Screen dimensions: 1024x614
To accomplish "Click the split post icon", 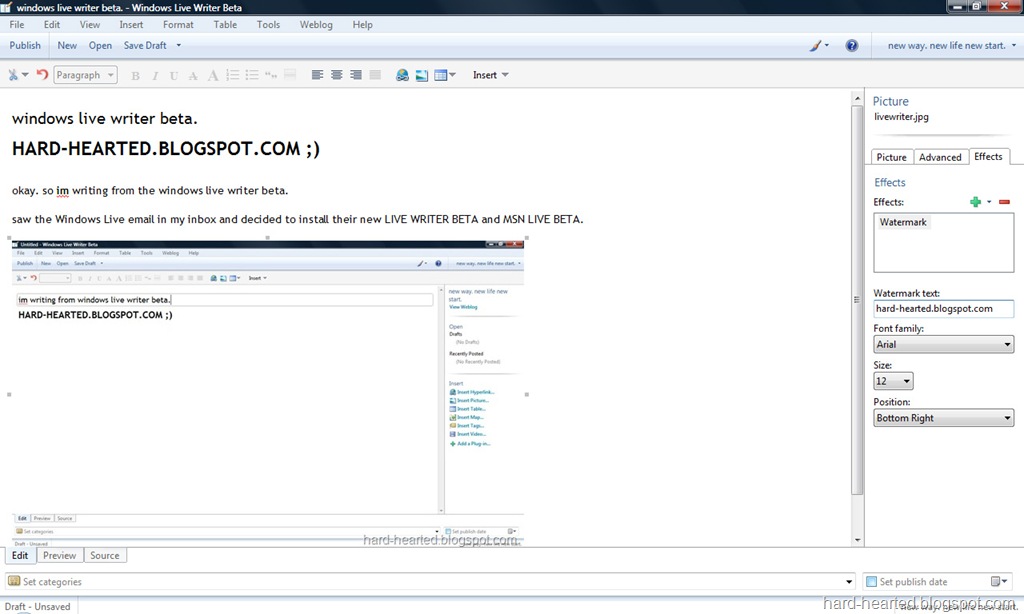I will click(x=290, y=74).
